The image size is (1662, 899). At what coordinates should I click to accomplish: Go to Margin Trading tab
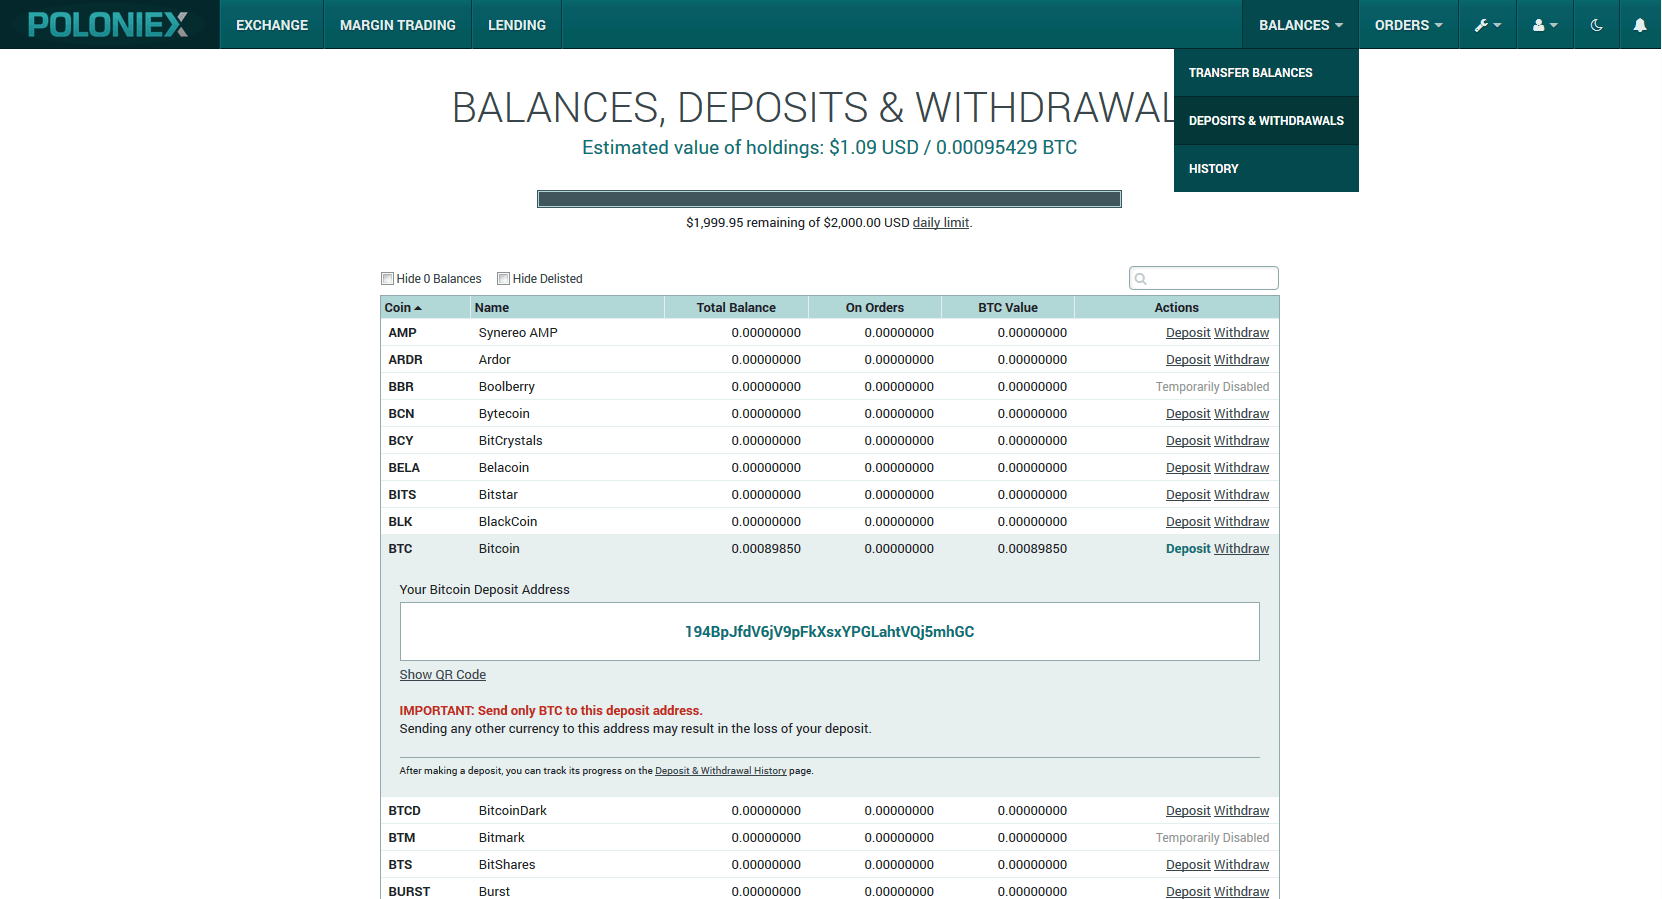click(x=397, y=25)
